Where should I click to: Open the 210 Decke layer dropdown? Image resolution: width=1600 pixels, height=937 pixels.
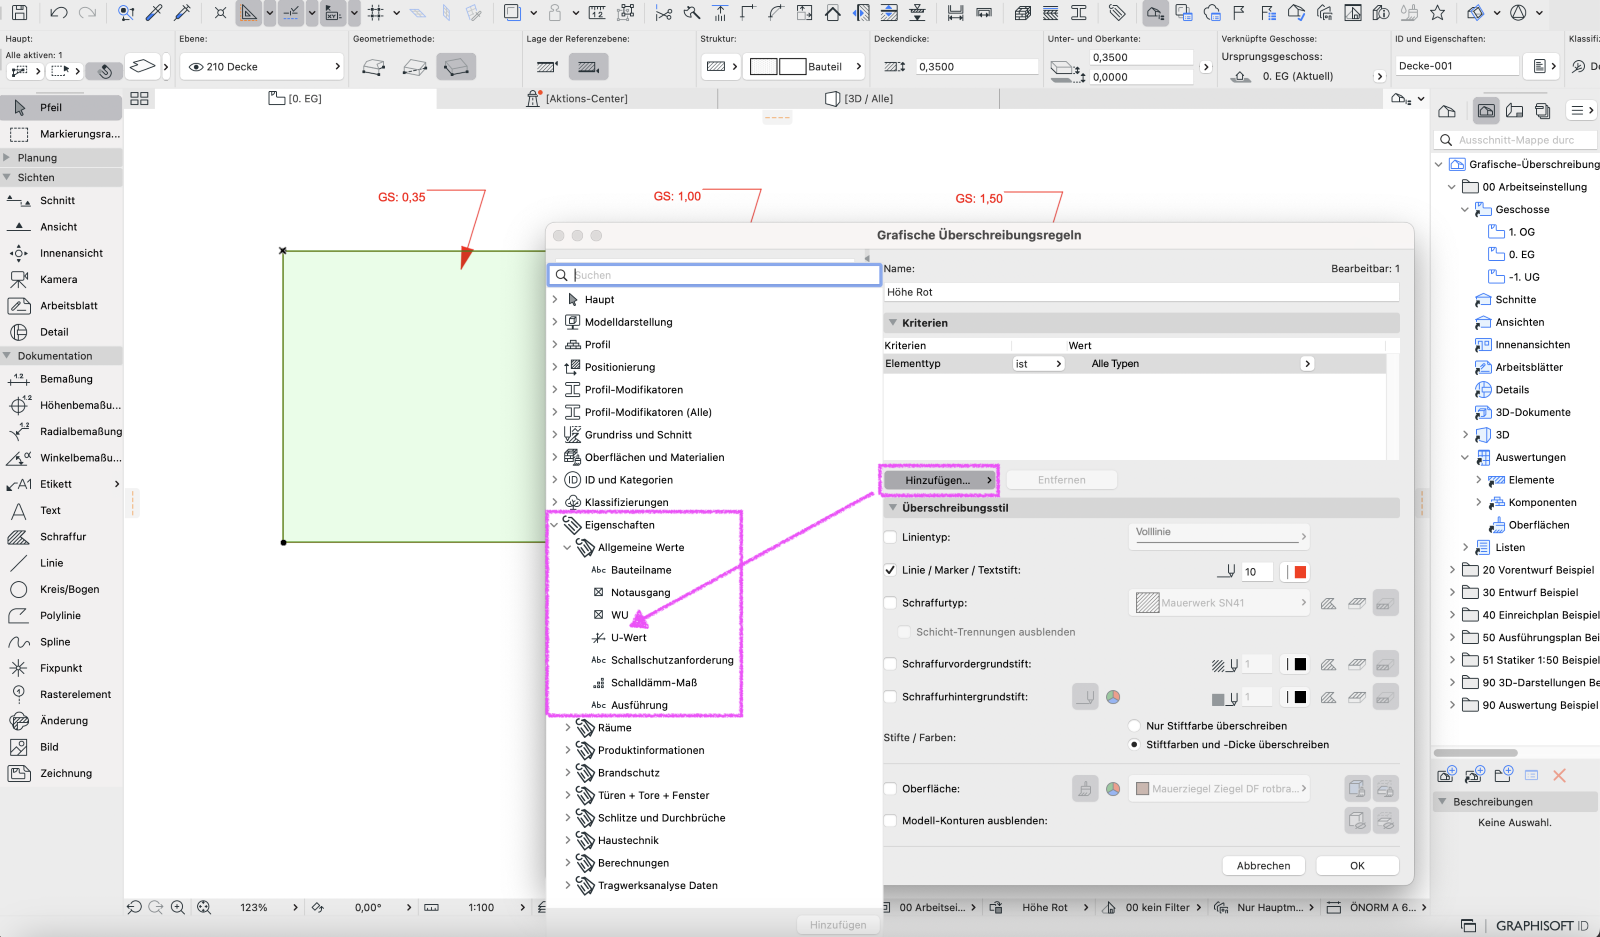tap(263, 67)
